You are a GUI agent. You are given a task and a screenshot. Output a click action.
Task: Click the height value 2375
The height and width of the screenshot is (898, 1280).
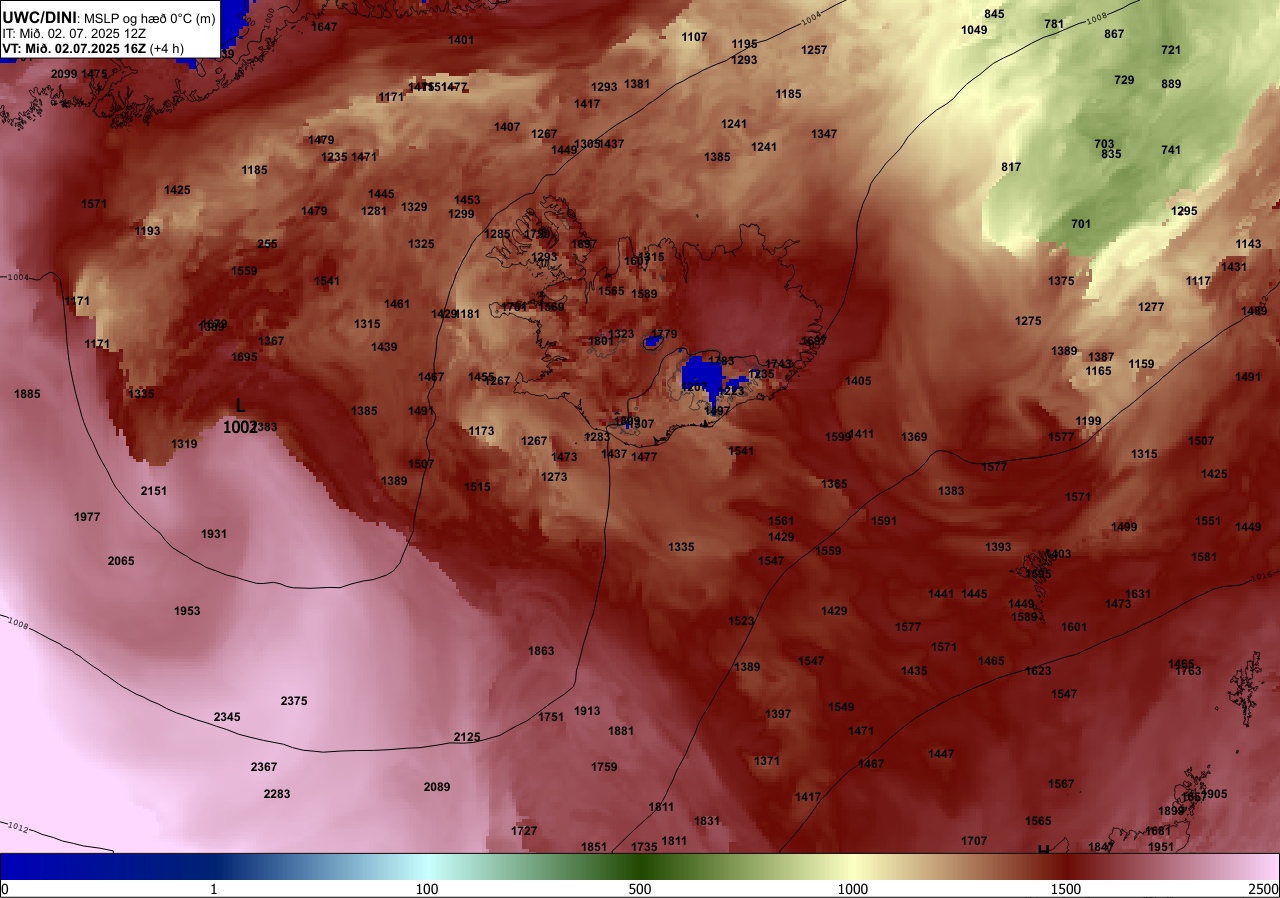point(294,701)
